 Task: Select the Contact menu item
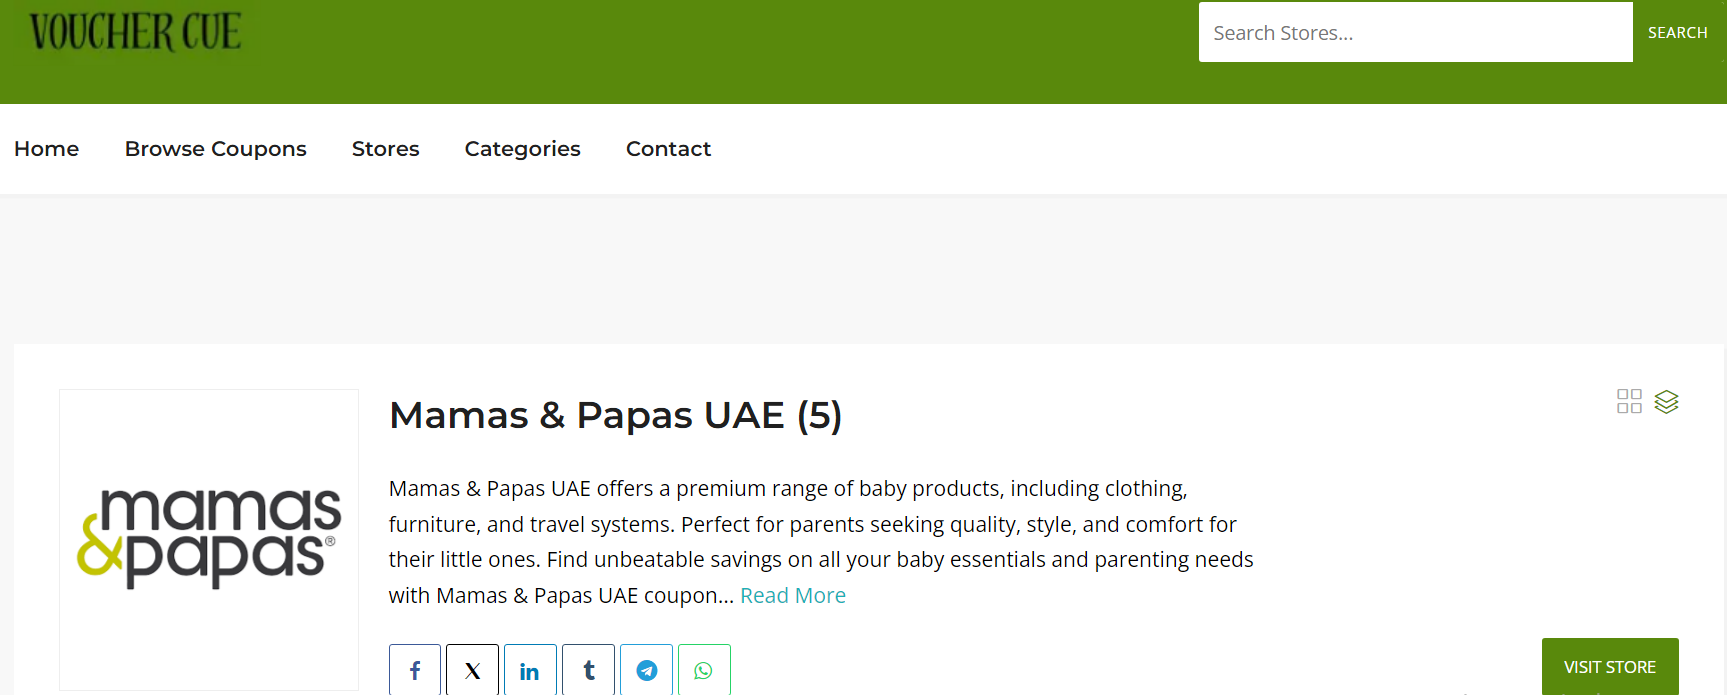click(668, 148)
